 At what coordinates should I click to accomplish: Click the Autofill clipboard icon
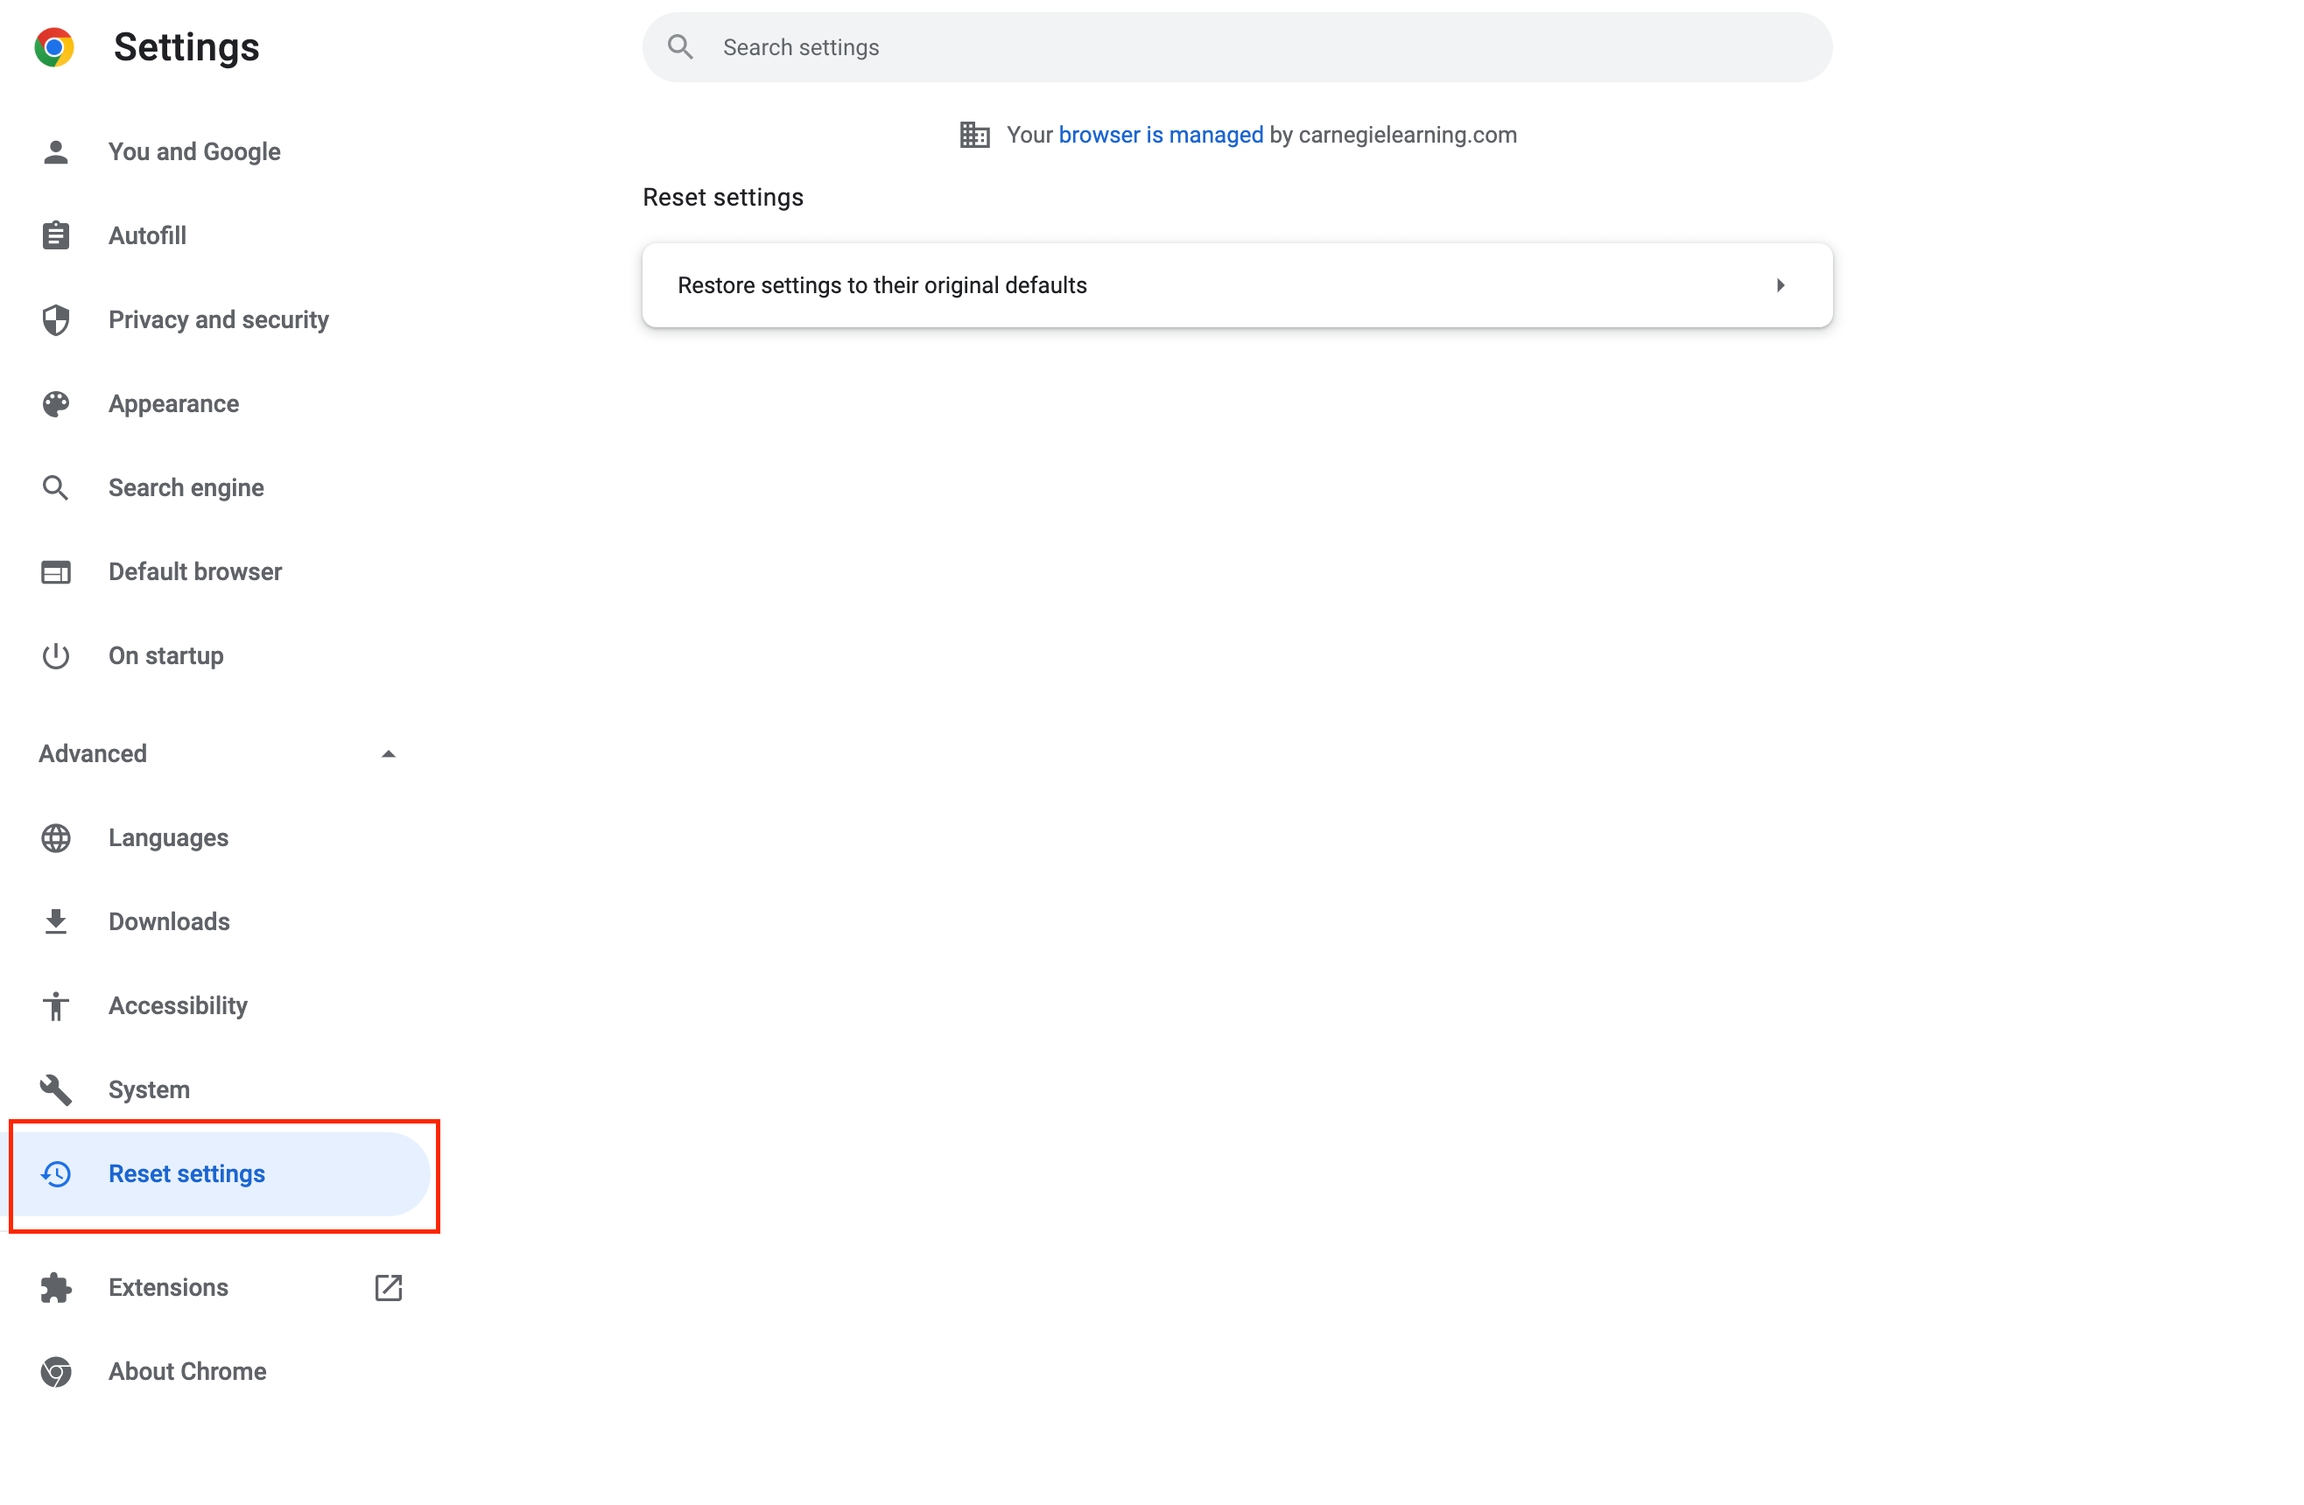pos(56,236)
